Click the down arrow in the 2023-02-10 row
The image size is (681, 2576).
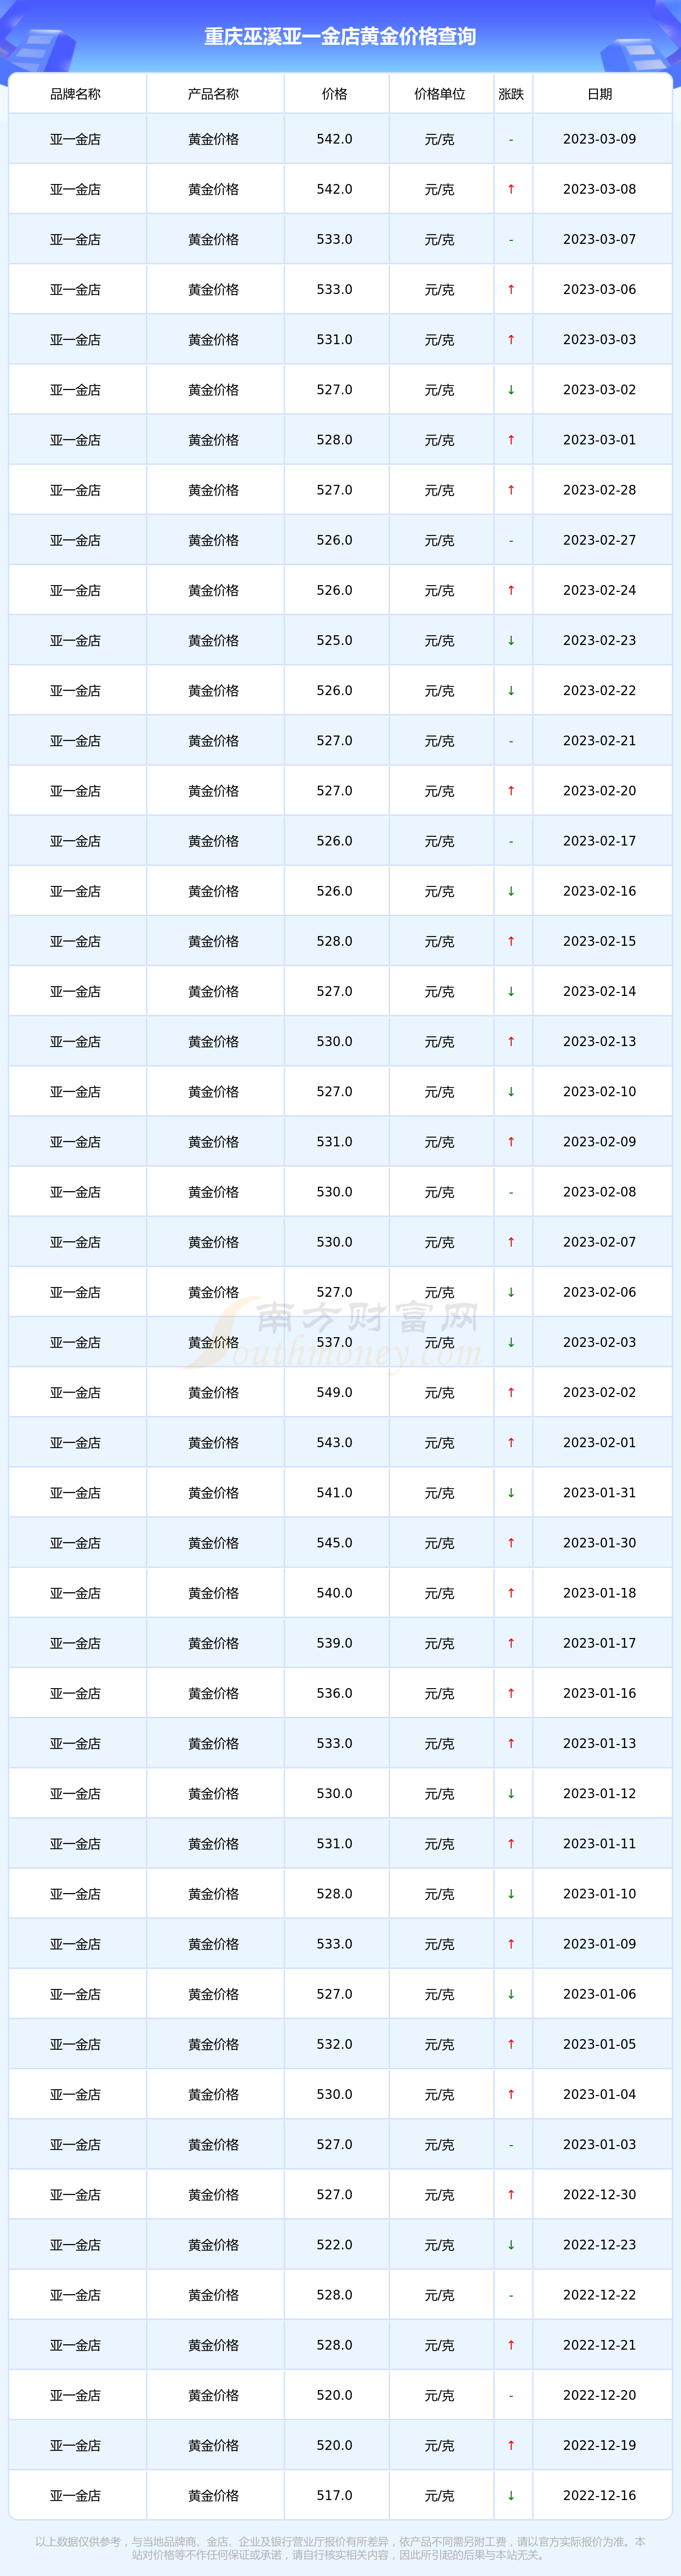[x=511, y=1092]
